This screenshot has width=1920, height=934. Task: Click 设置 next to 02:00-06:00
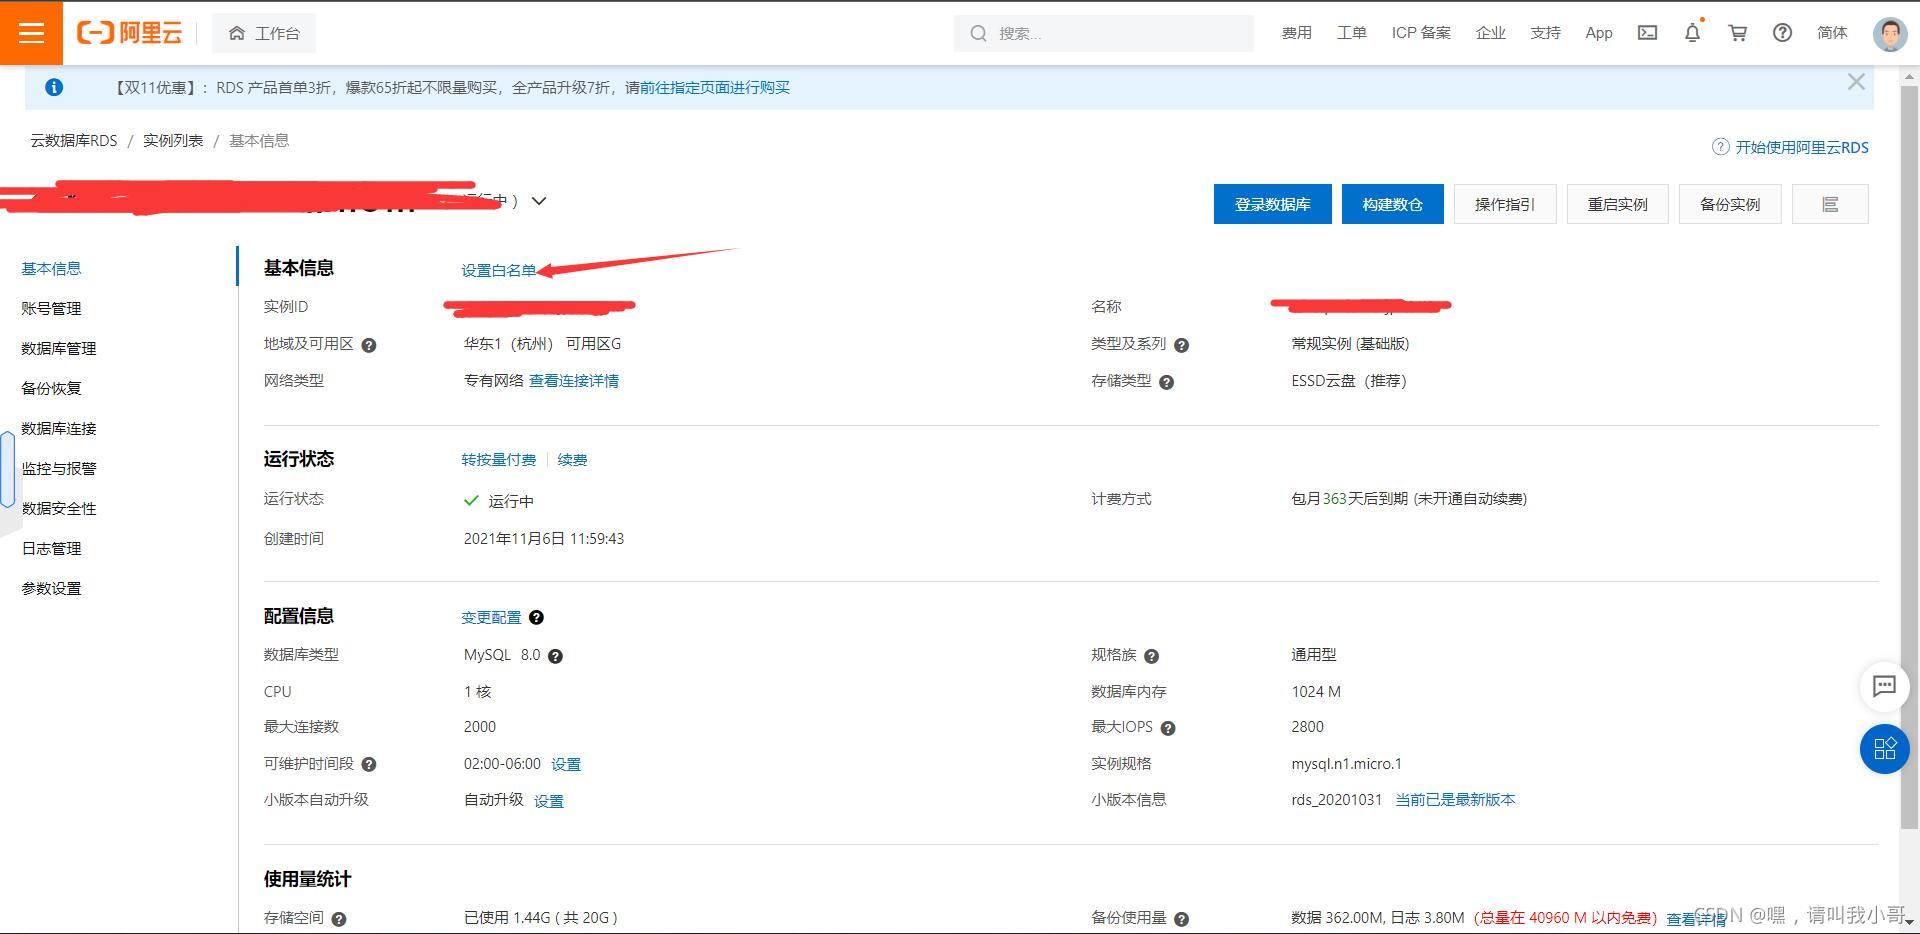point(566,765)
